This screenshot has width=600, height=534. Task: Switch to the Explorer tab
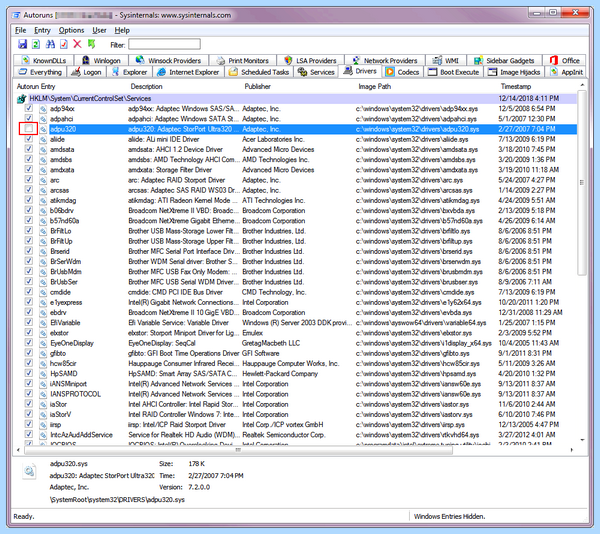(x=129, y=72)
